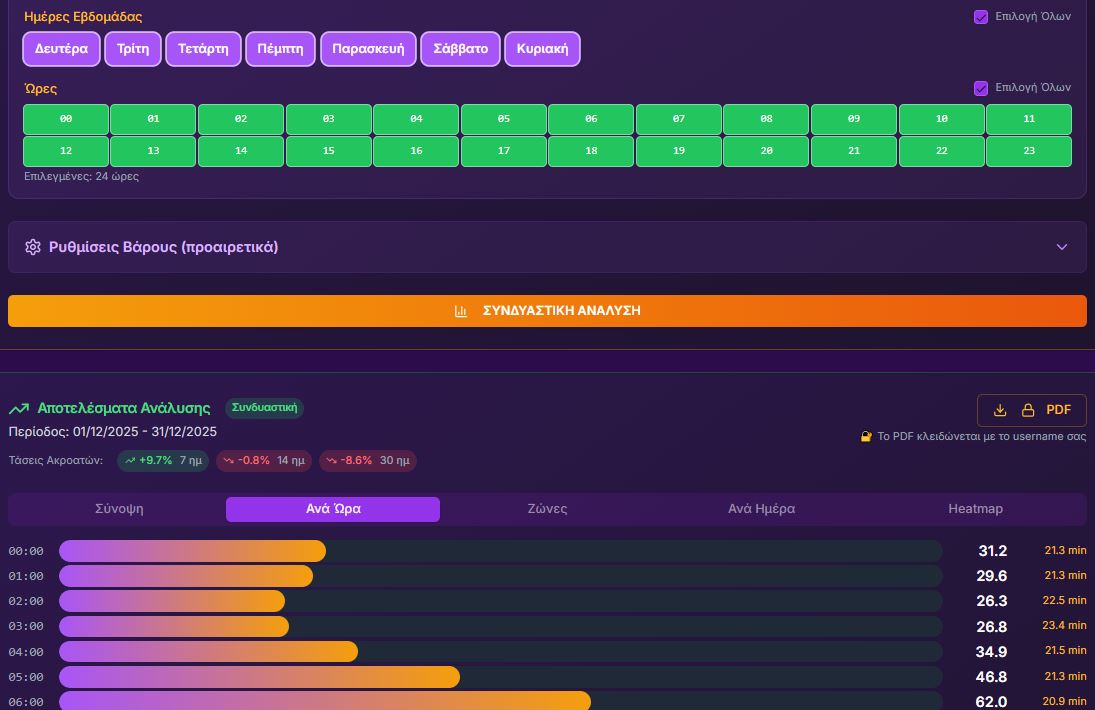Toggle hour 01 selection
Screen dimensions: 1095x710
point(153,119)
